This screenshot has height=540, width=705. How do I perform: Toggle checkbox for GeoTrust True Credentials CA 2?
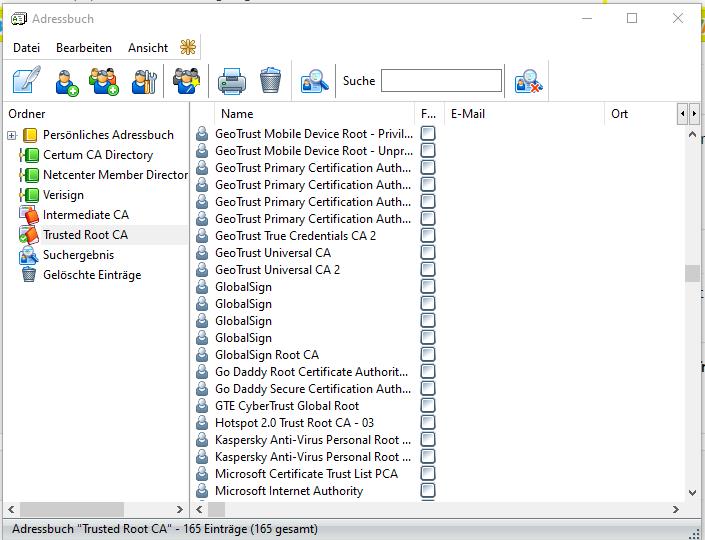coord(428,236)
